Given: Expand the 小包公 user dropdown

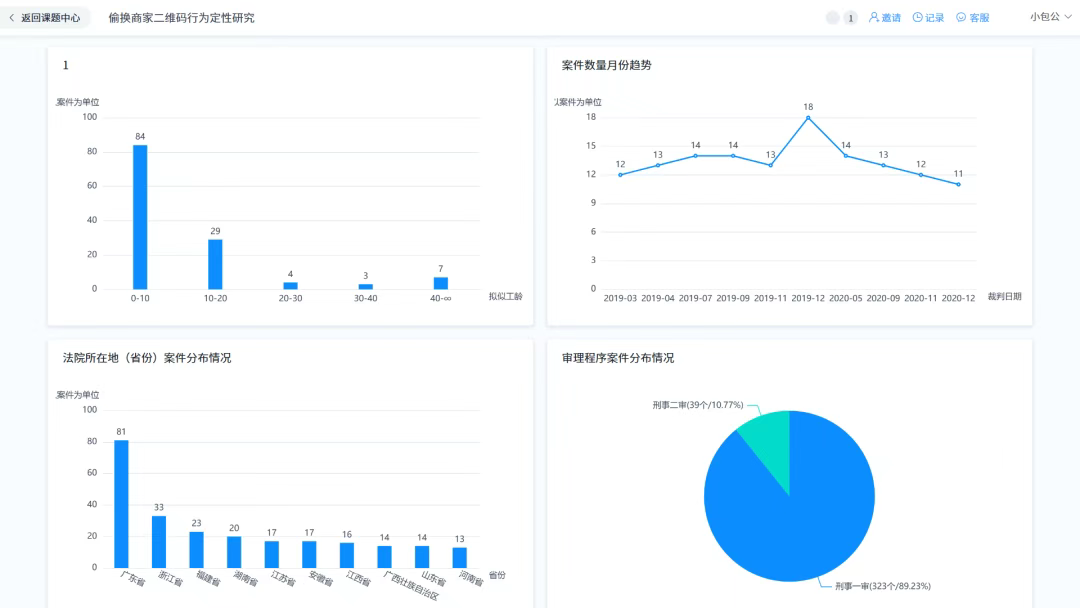Looking at the screenshot, I should (x=1050, y=17).
